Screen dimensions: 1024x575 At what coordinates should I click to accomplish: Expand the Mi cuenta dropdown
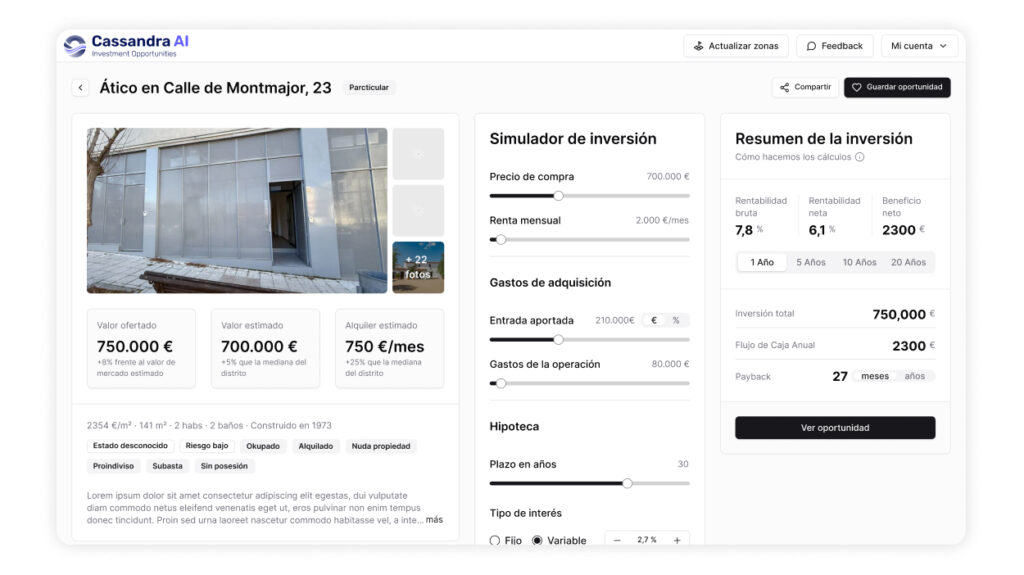click(x=919, y=46)
